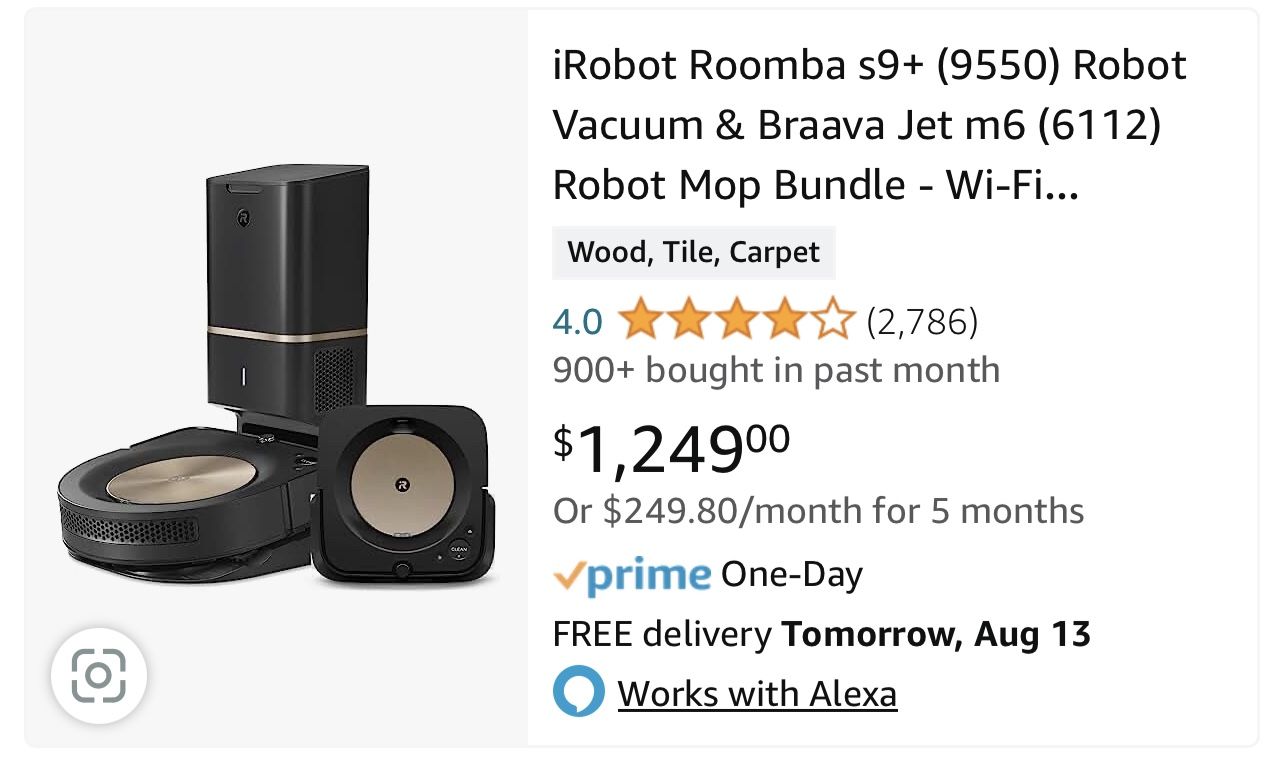Open the 2,786 reviews count
Viewport: 1284px width, 771px height.
[x=922, y=322]
